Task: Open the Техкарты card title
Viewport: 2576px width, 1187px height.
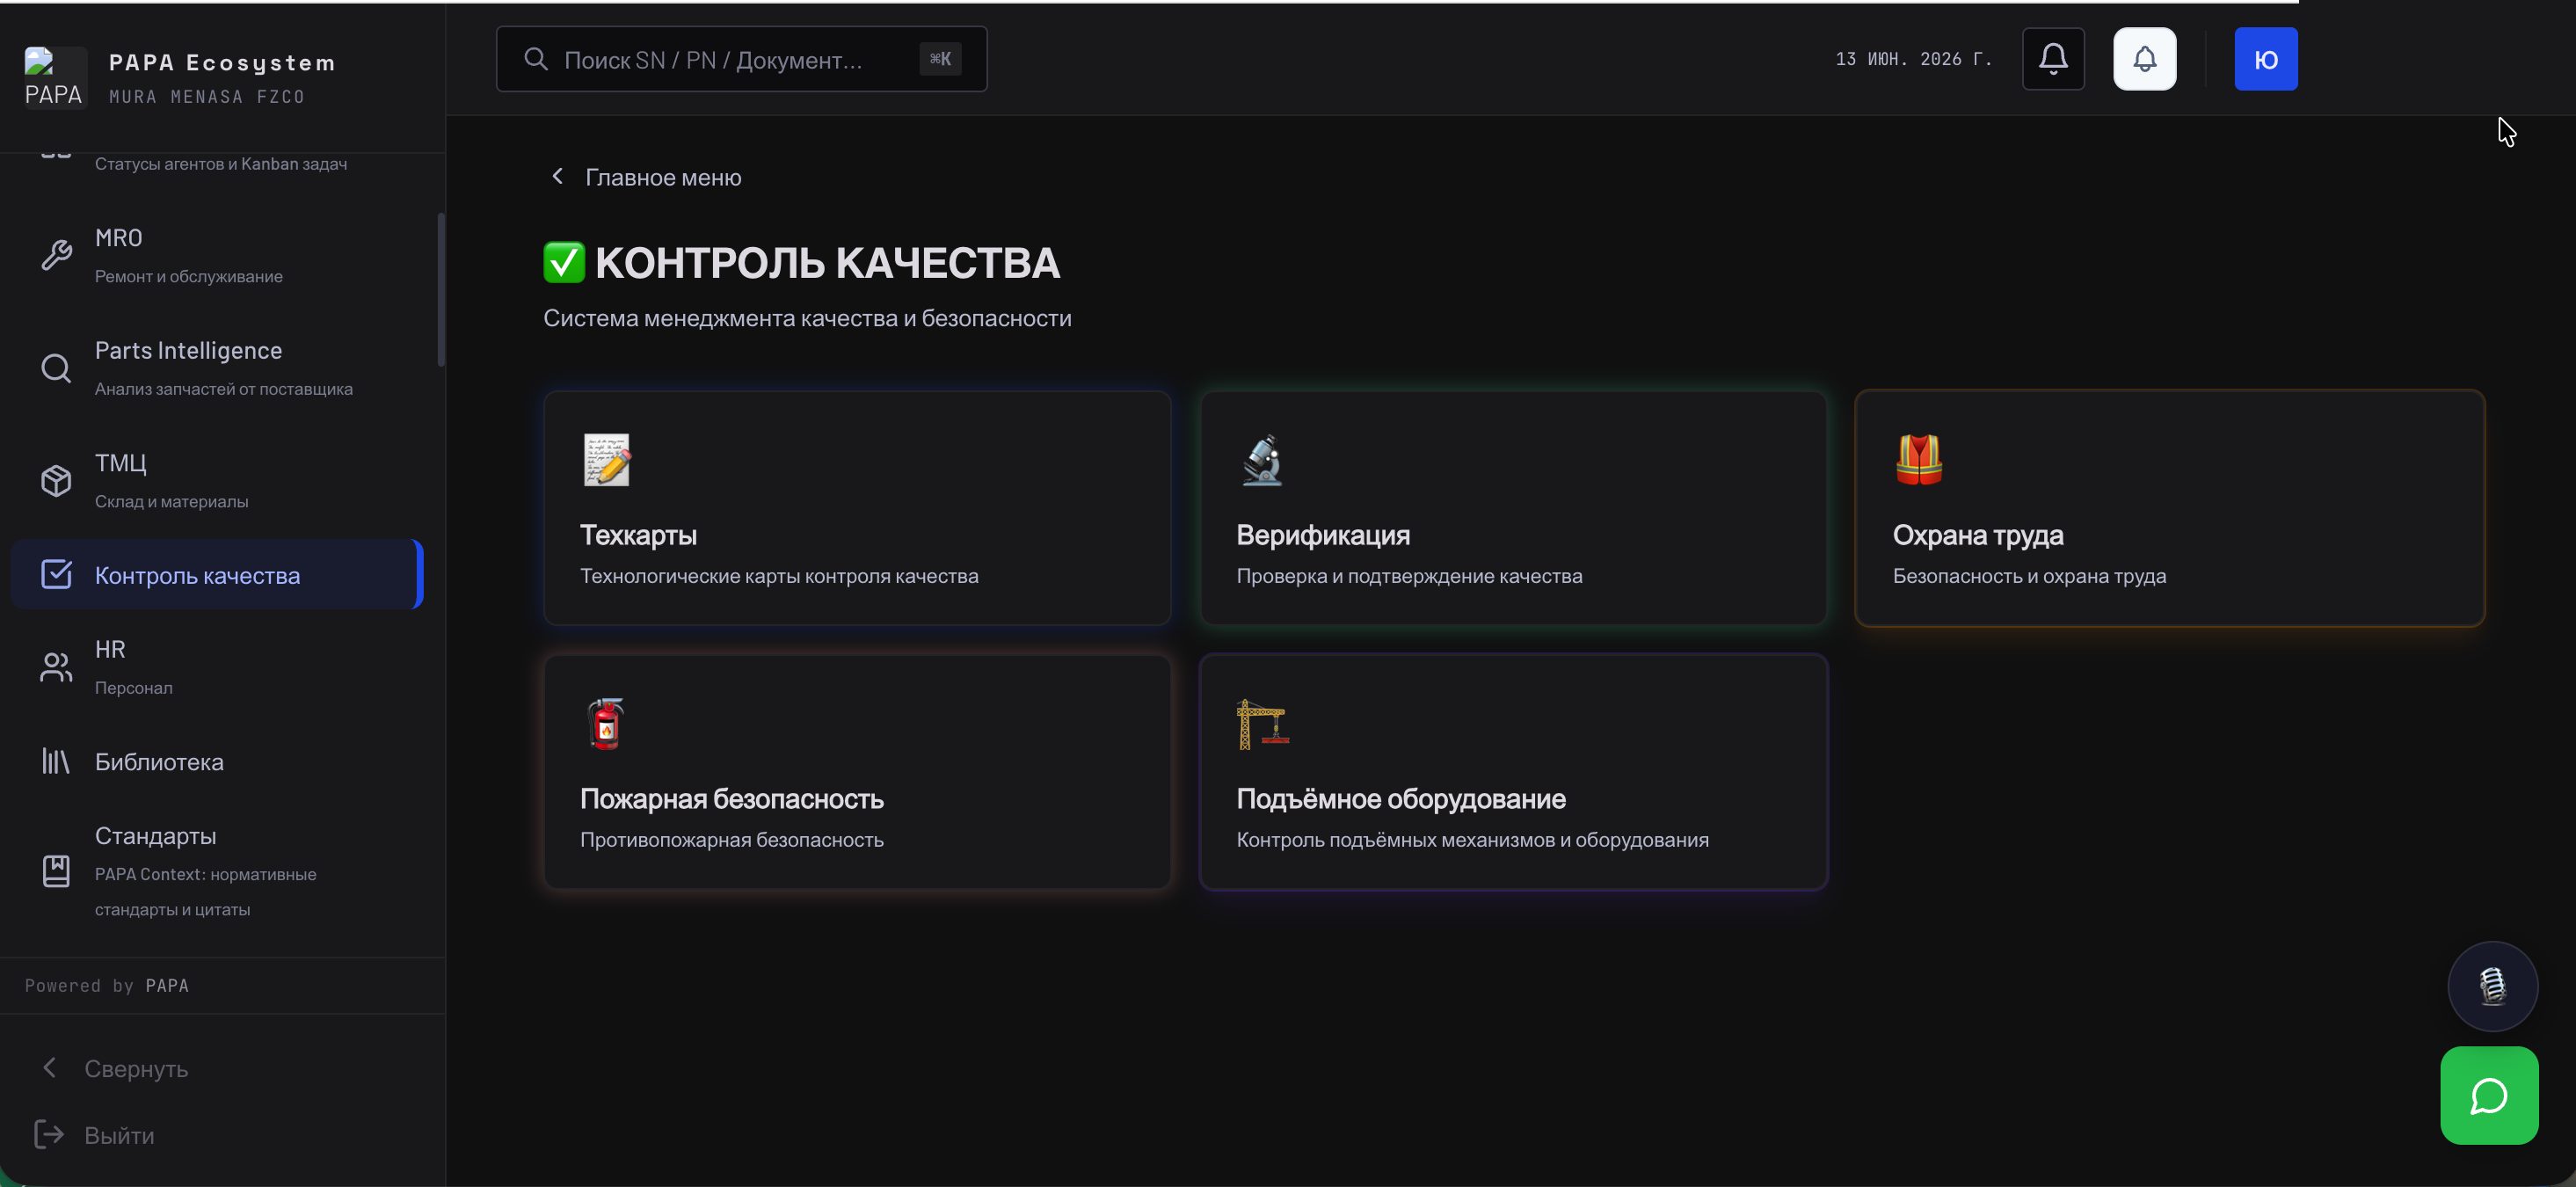Action: [638, 535]
